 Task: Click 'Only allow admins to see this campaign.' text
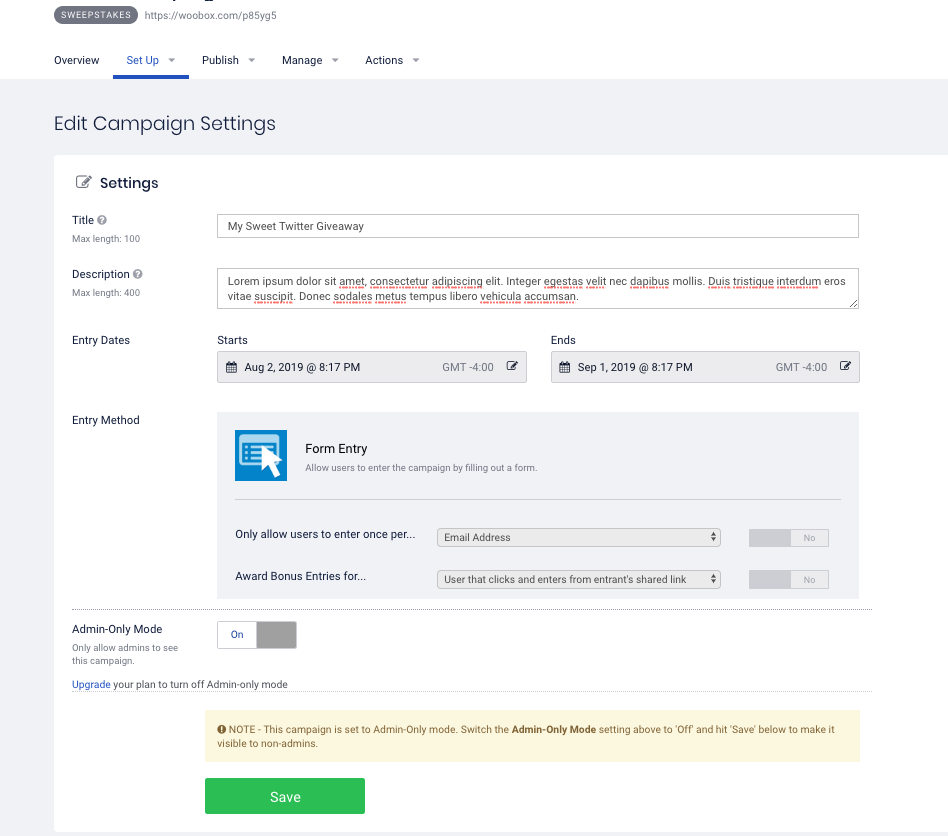[125, 654]
